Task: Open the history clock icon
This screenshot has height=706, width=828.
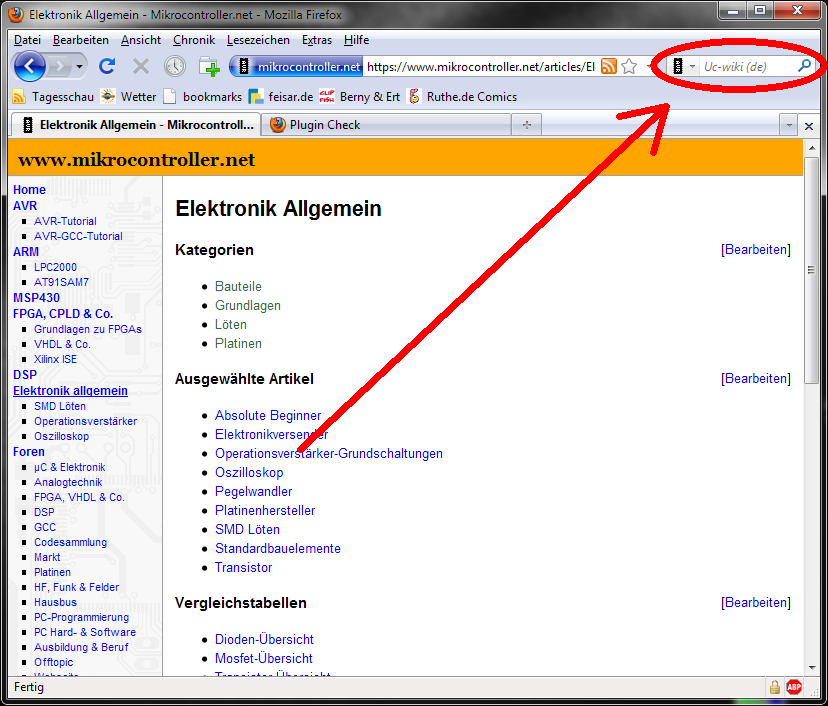Action: [x=175, y=66]
